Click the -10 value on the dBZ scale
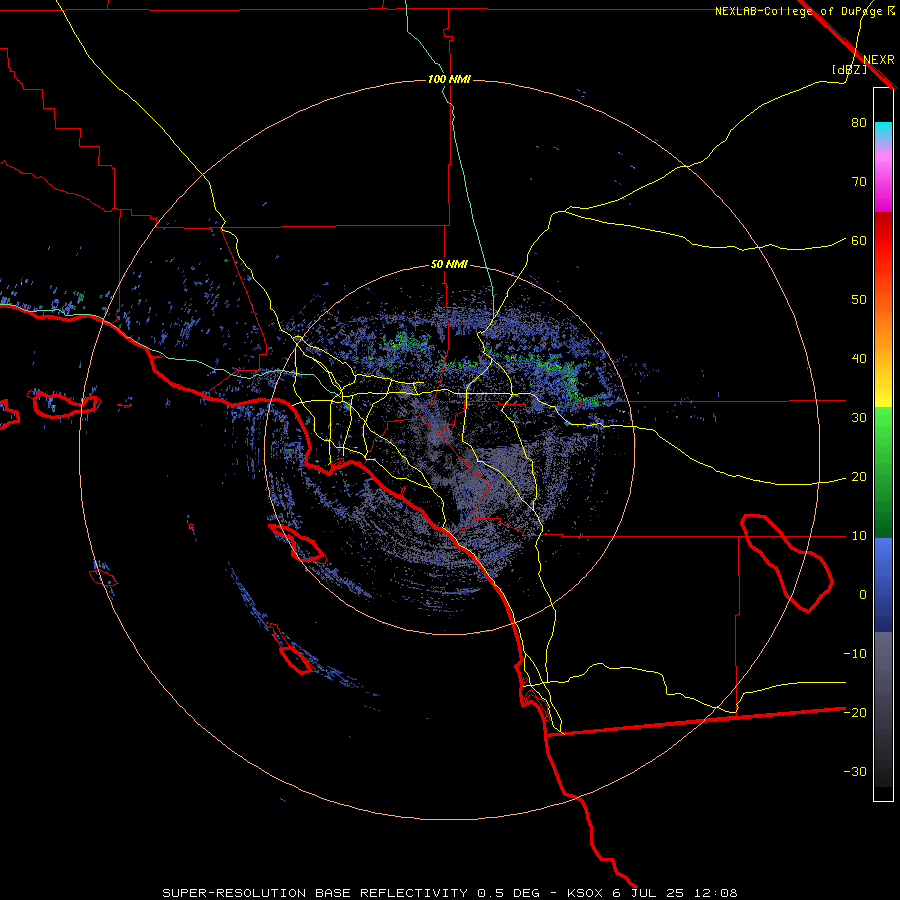The image size is (900, 900). click(x=855, y=654)
